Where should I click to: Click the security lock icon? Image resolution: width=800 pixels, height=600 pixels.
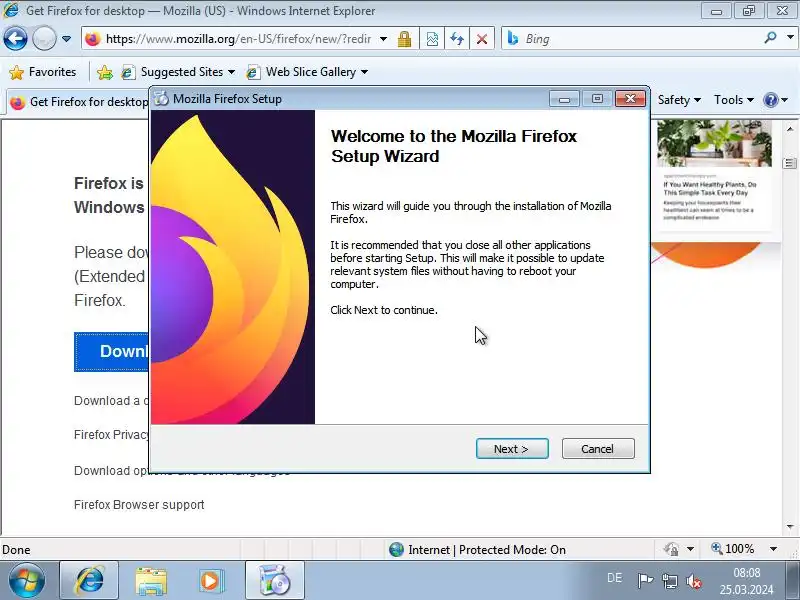pyautogui.click(x=405, y=39)
